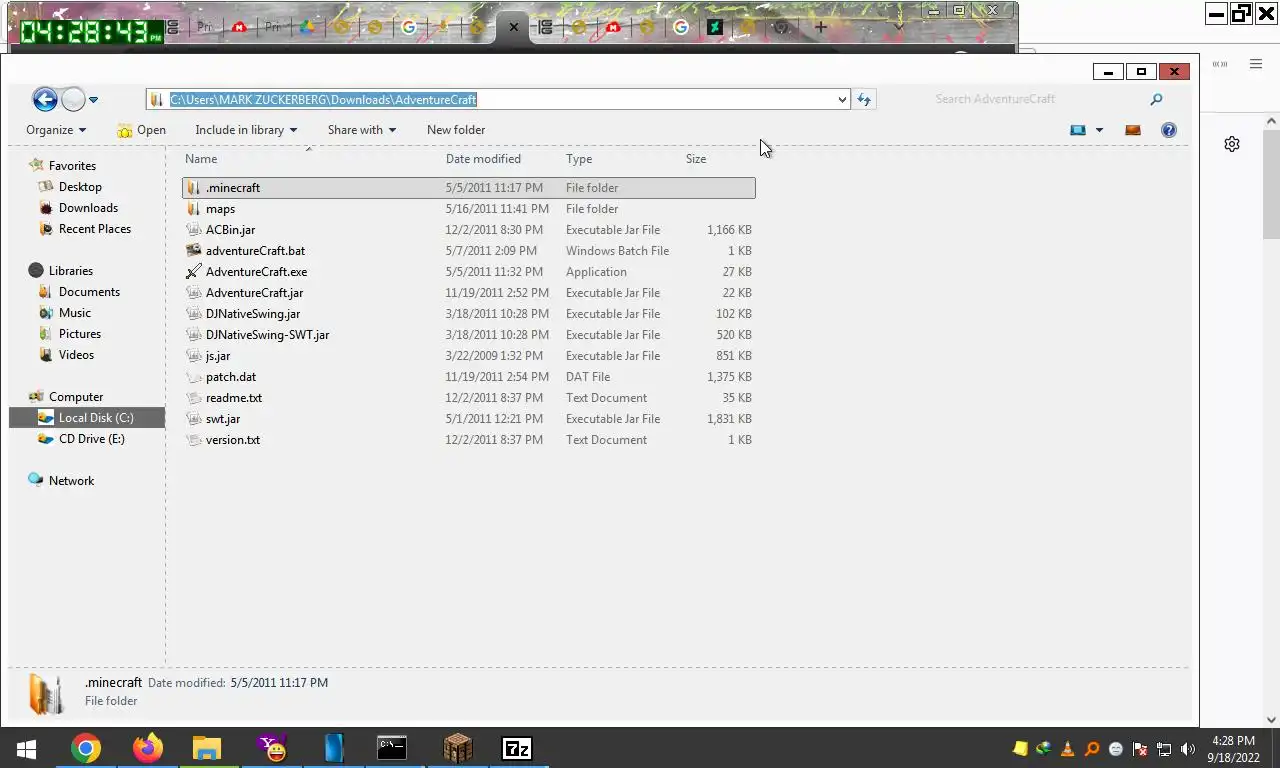Click the volume speaker tray icon
Screen dimensions: 1280x768
1188,749
